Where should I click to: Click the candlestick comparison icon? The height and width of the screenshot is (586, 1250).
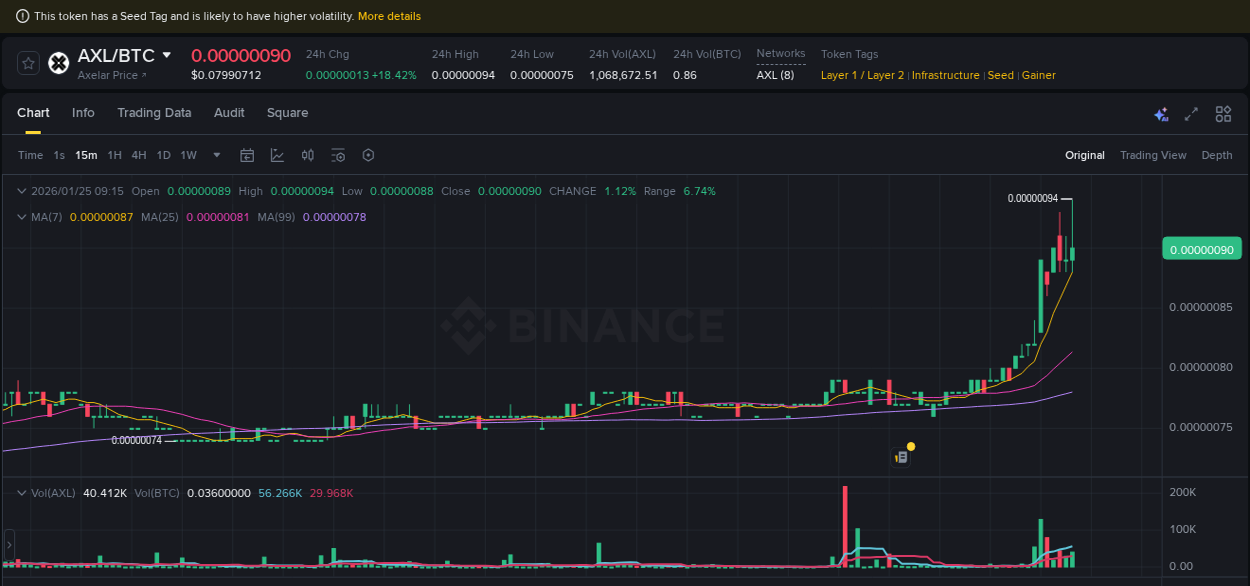pos(307,155)
